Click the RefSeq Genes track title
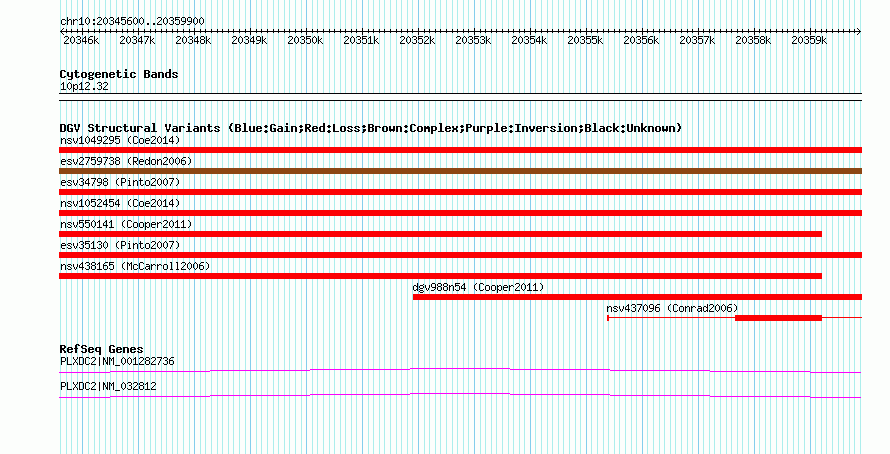The height and width of the screenshot is (454, 890). tap(101, 349)
